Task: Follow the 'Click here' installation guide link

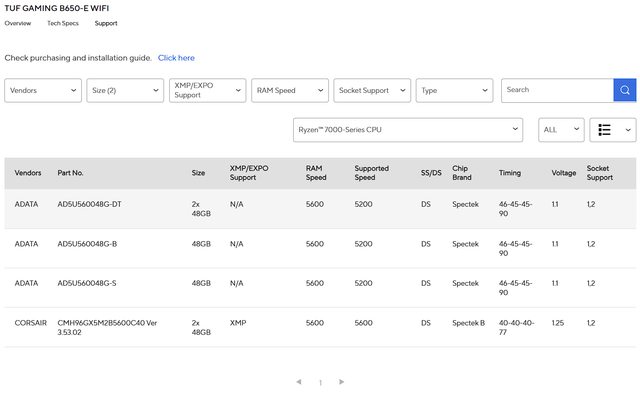Action: click(x=176, y=58)
